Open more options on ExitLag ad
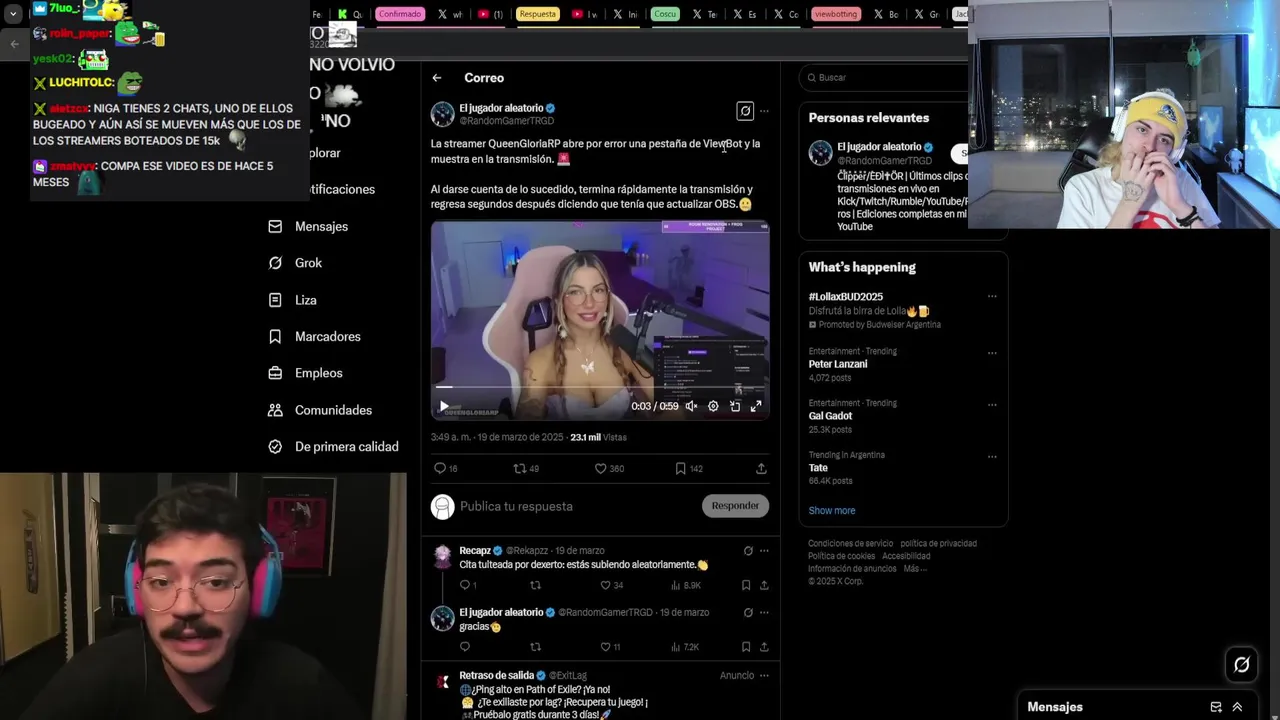Viewport: 1280px width, 720px height. click(x=764, y=676)
